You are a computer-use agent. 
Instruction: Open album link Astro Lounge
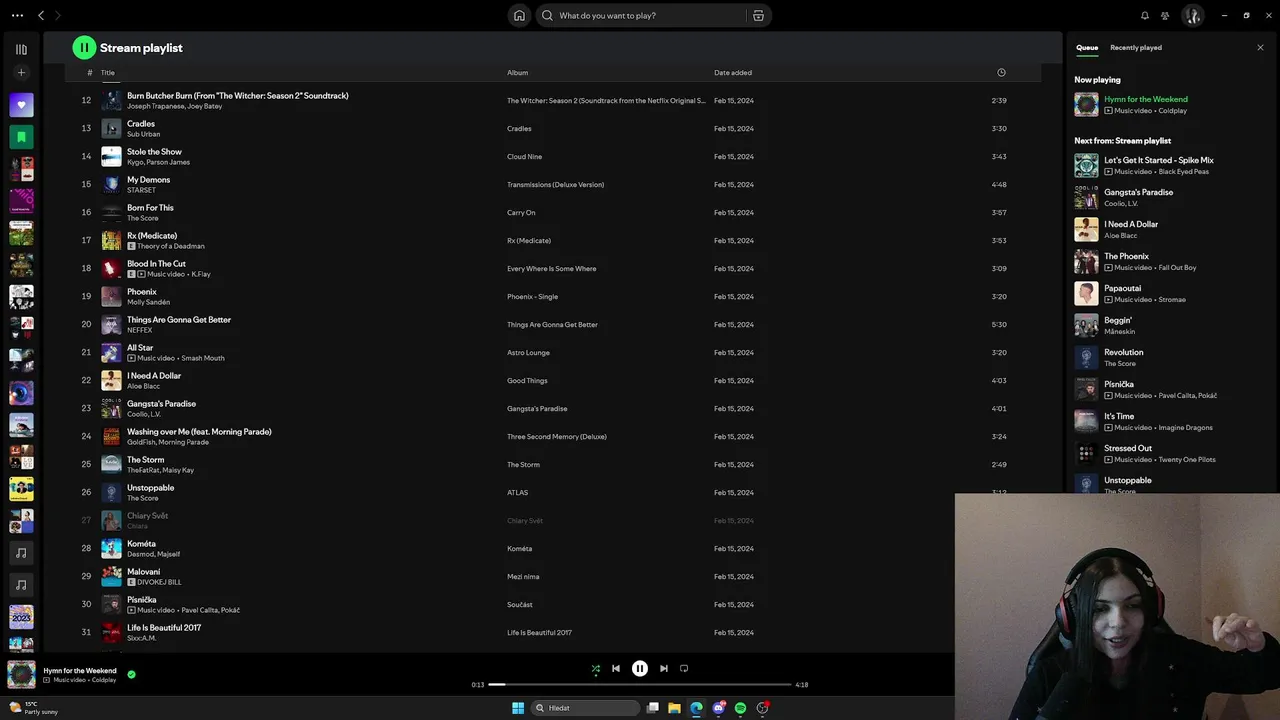click(x=528, y=353)
